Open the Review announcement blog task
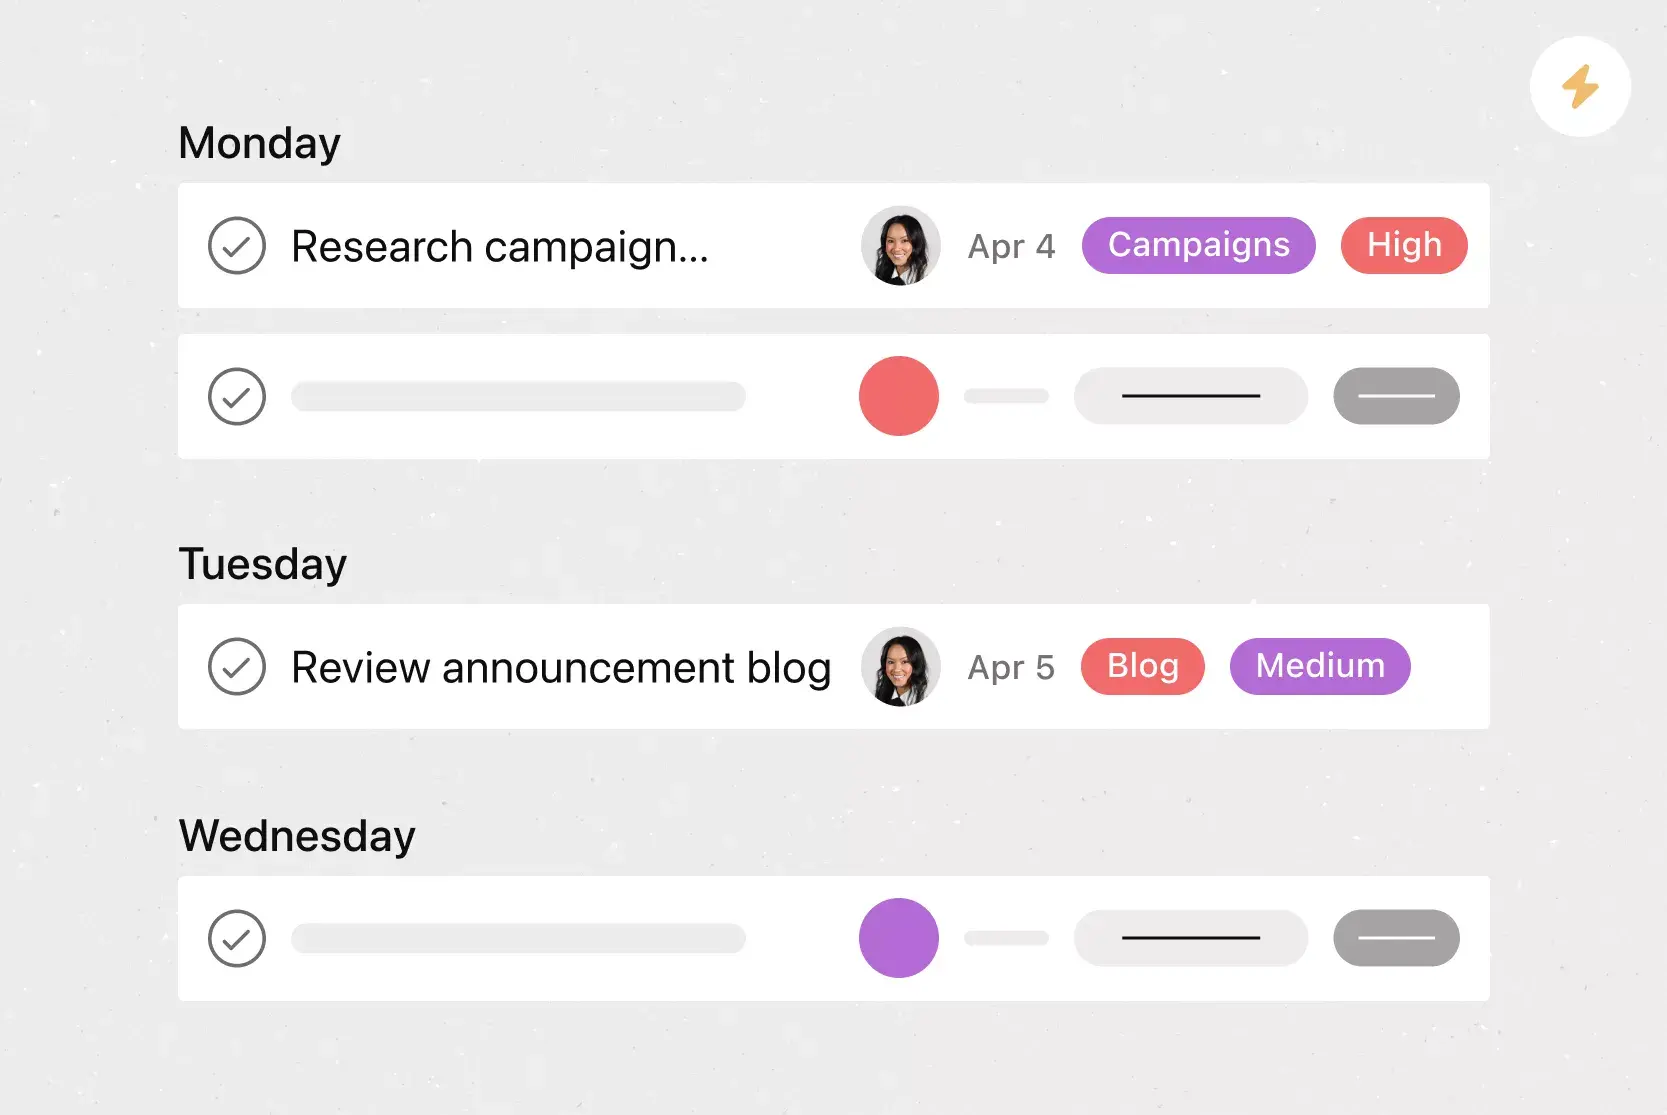The image size is (1667, 1115). coord(561,668)
